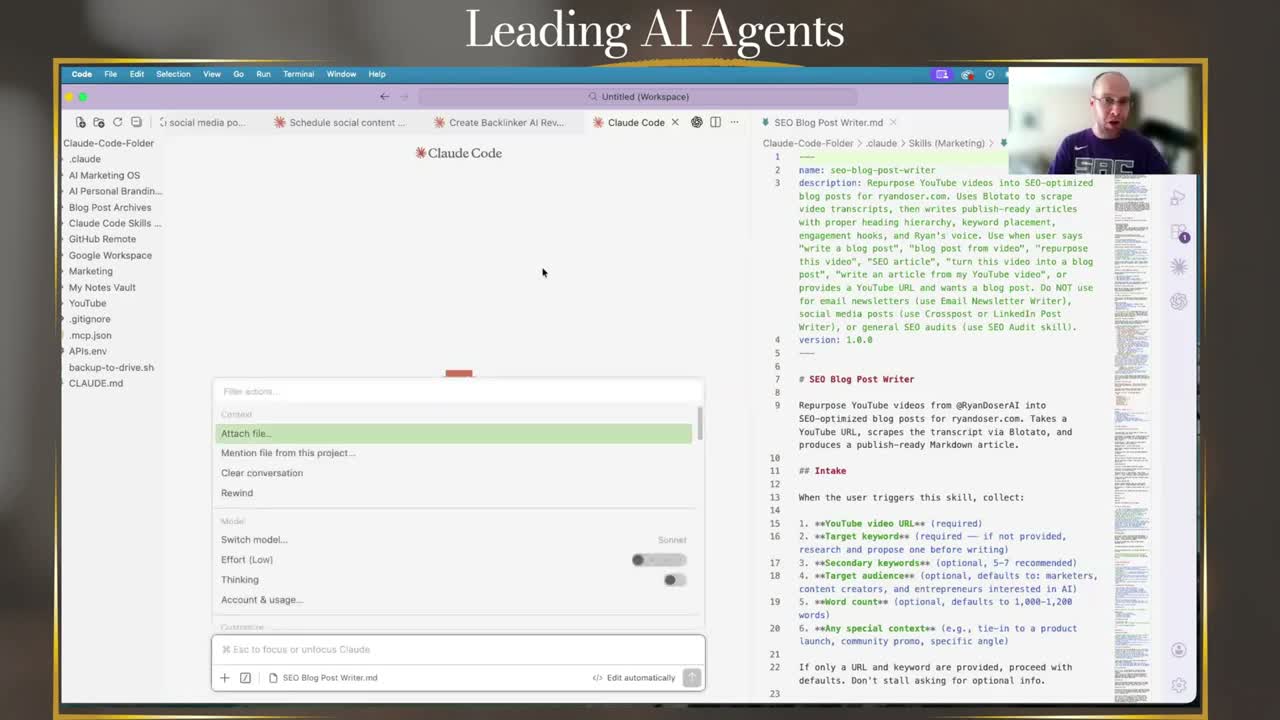Image resolution: width=1280 pixels, height=720 pixels.
Task: Click the circular play icon in menu bar
Action: (x=990, y=74)
